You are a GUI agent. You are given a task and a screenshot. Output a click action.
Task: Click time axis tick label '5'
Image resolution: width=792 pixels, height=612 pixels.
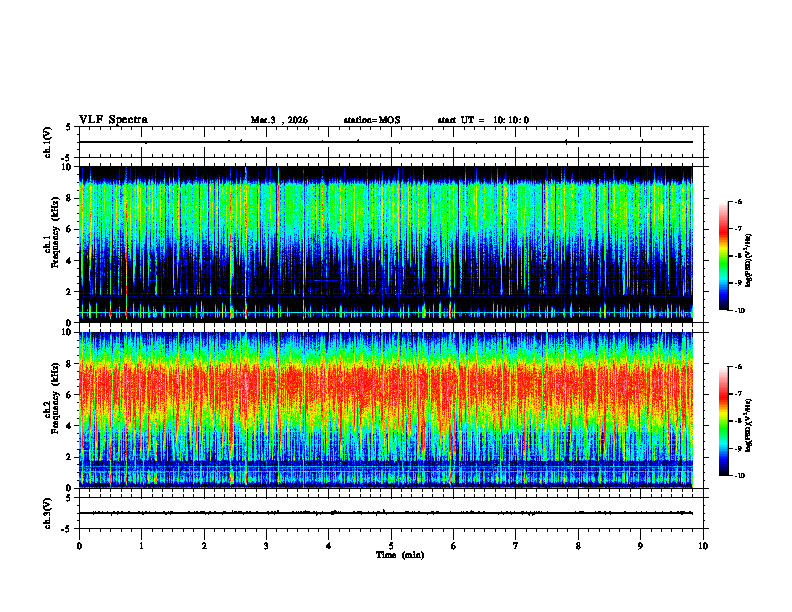tap(391, 546)
